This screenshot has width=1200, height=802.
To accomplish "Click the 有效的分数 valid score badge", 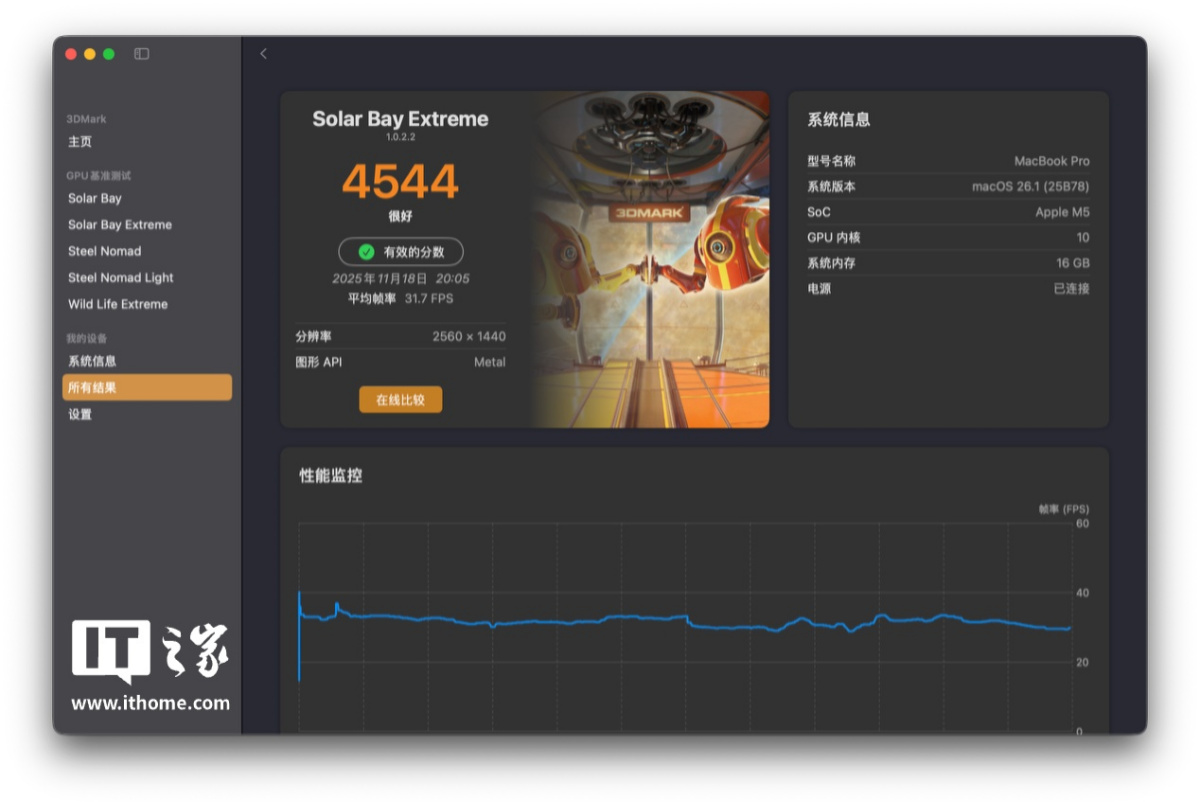I will 401,252.
